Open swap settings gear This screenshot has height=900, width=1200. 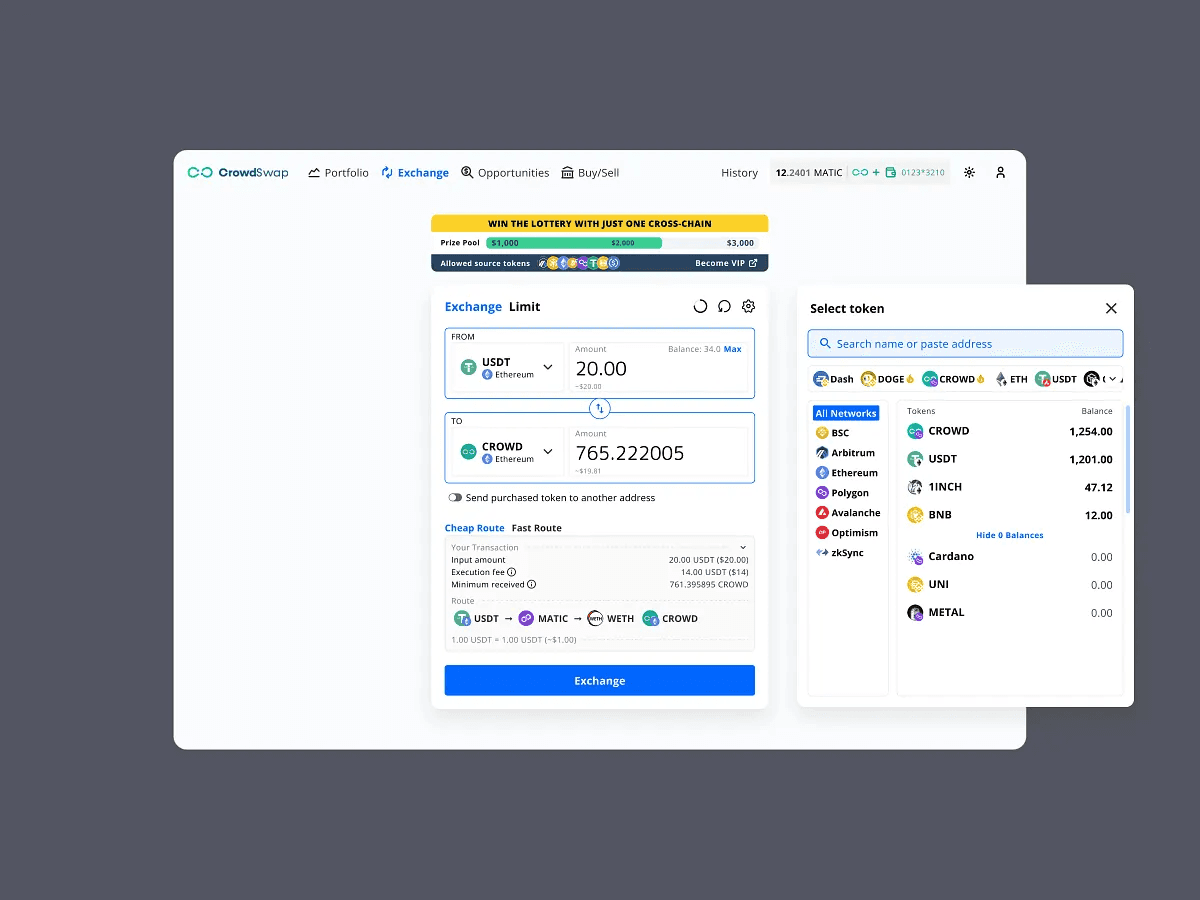[x=748, y=307]
